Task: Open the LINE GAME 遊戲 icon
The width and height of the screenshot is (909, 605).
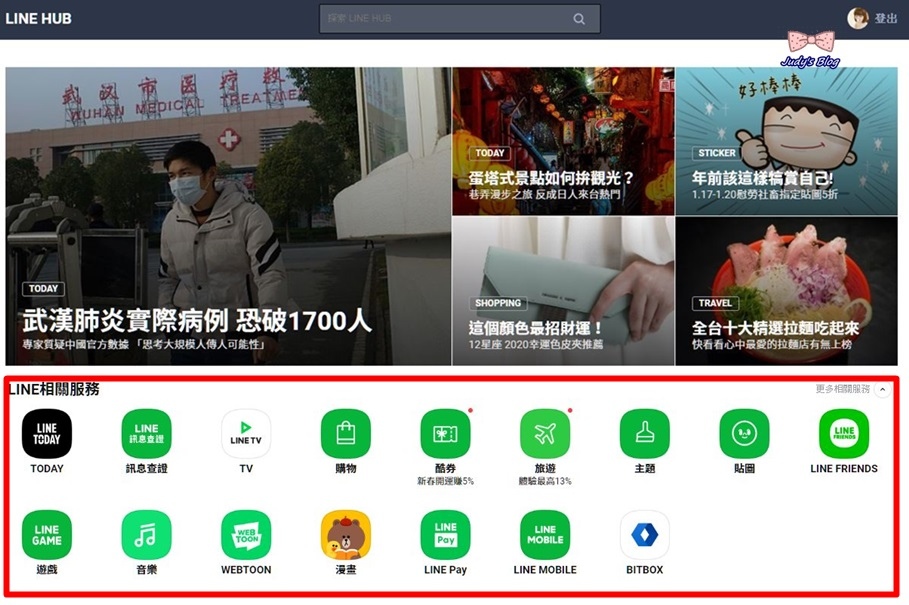Action: click(x=47, y=535)
